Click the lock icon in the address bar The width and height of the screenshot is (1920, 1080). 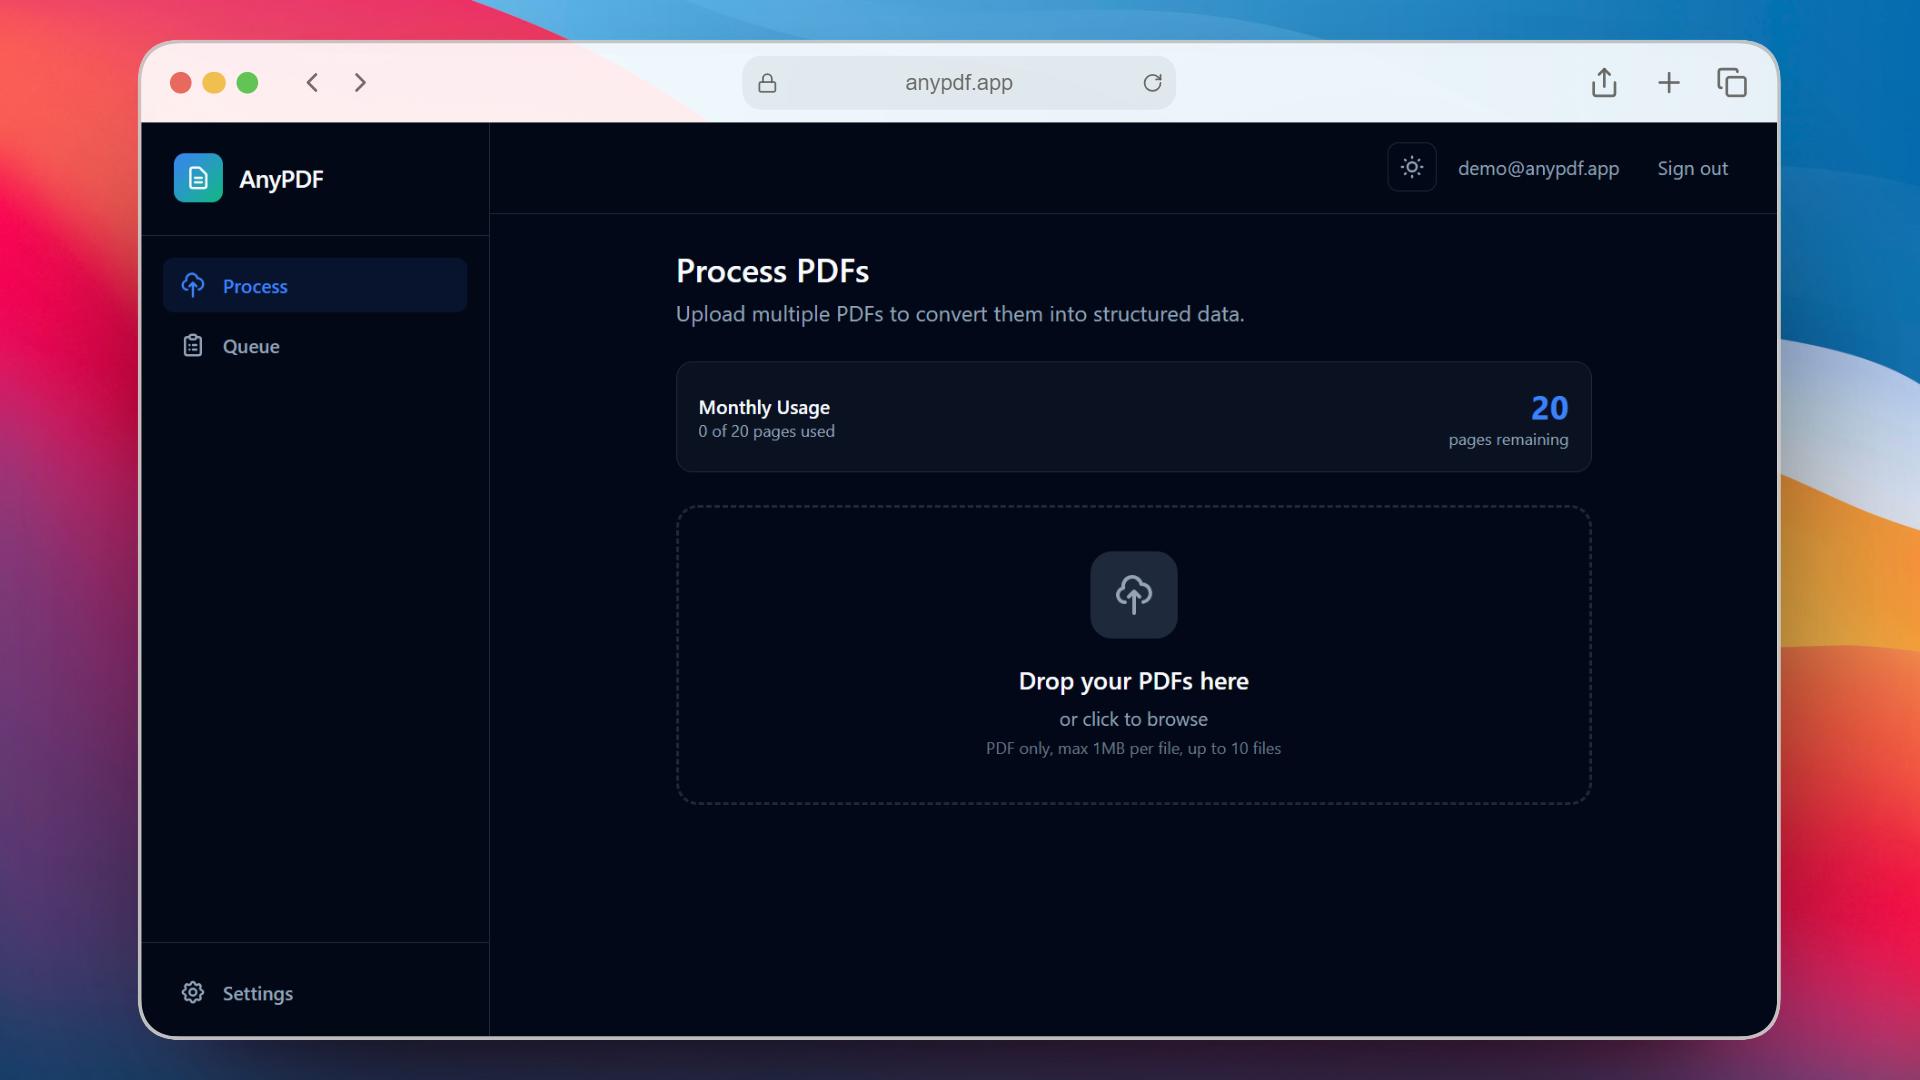pos(768,83)
